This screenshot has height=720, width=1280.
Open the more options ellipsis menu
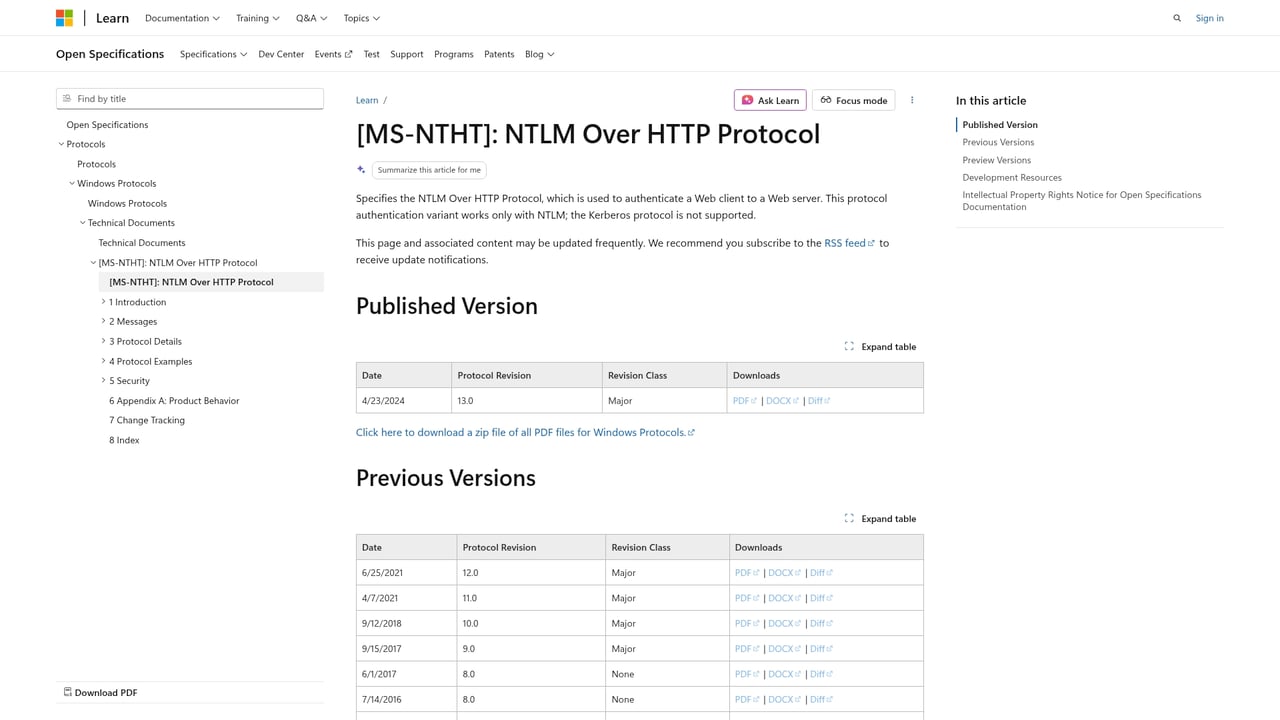click(x=911, y=100)
